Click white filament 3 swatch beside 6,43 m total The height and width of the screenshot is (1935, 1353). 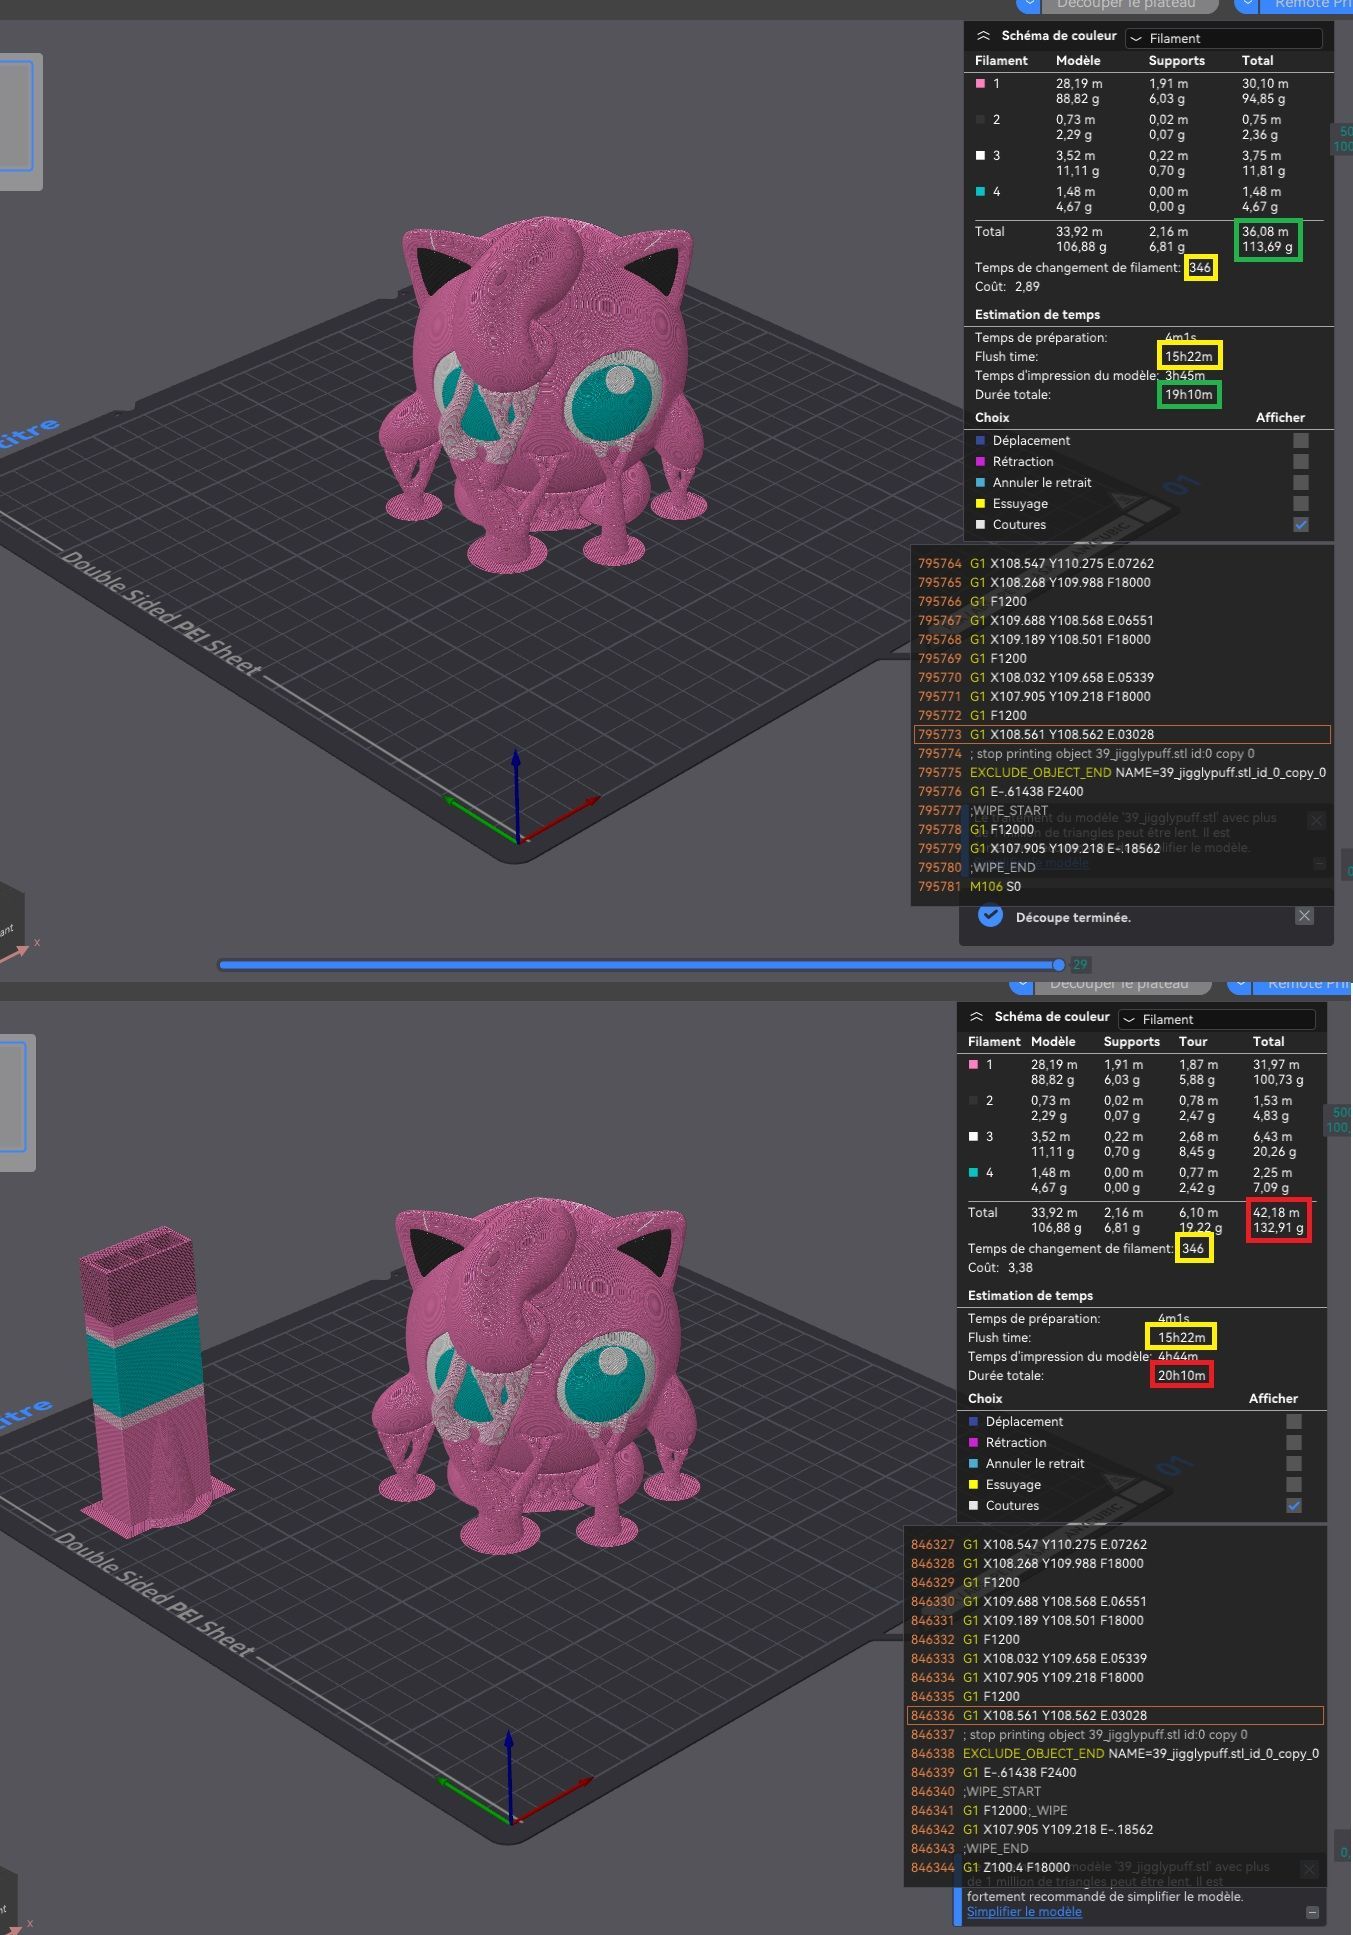pos(974,1137)
